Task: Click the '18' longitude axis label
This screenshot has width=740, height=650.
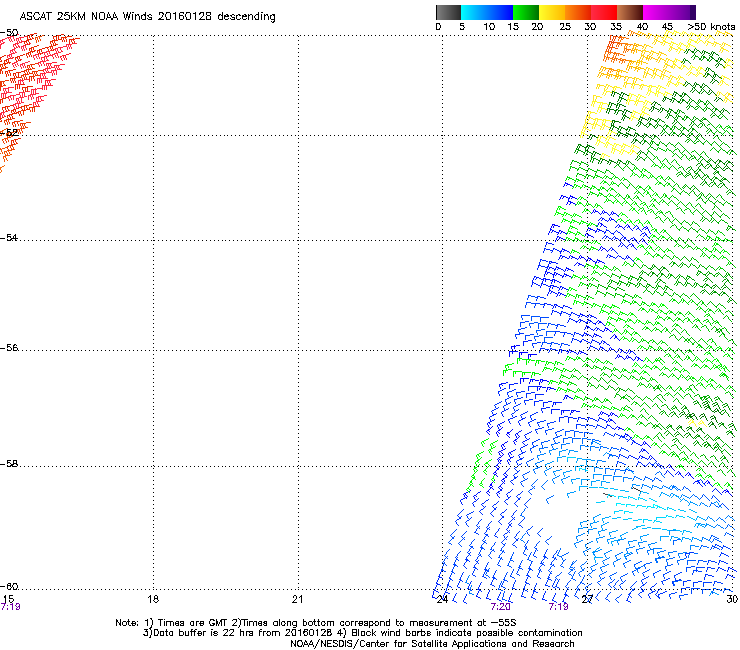Action: click(x=153, y=599)
